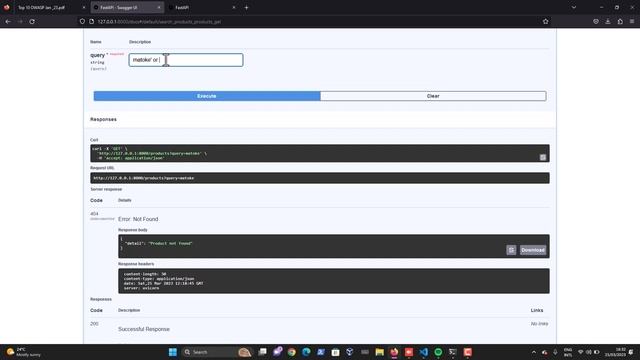Switch to the FastAPI - Swagger UI tab

[127, 7]
